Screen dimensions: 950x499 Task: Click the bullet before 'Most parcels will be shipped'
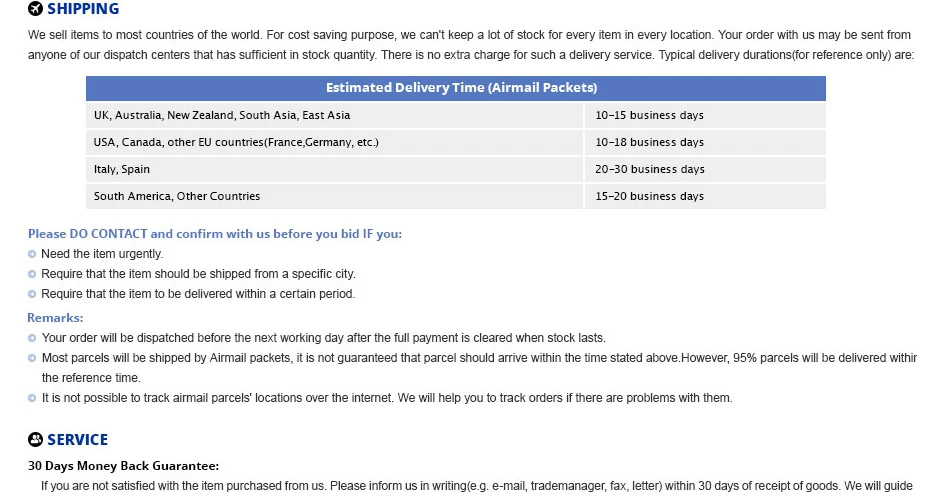click(32, 358)
